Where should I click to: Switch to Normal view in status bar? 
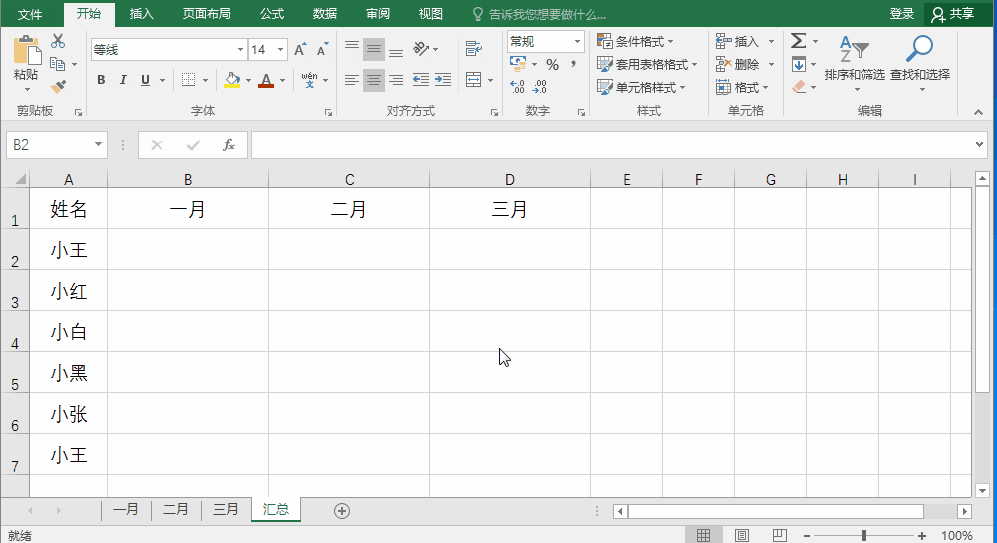click(703, 535)
